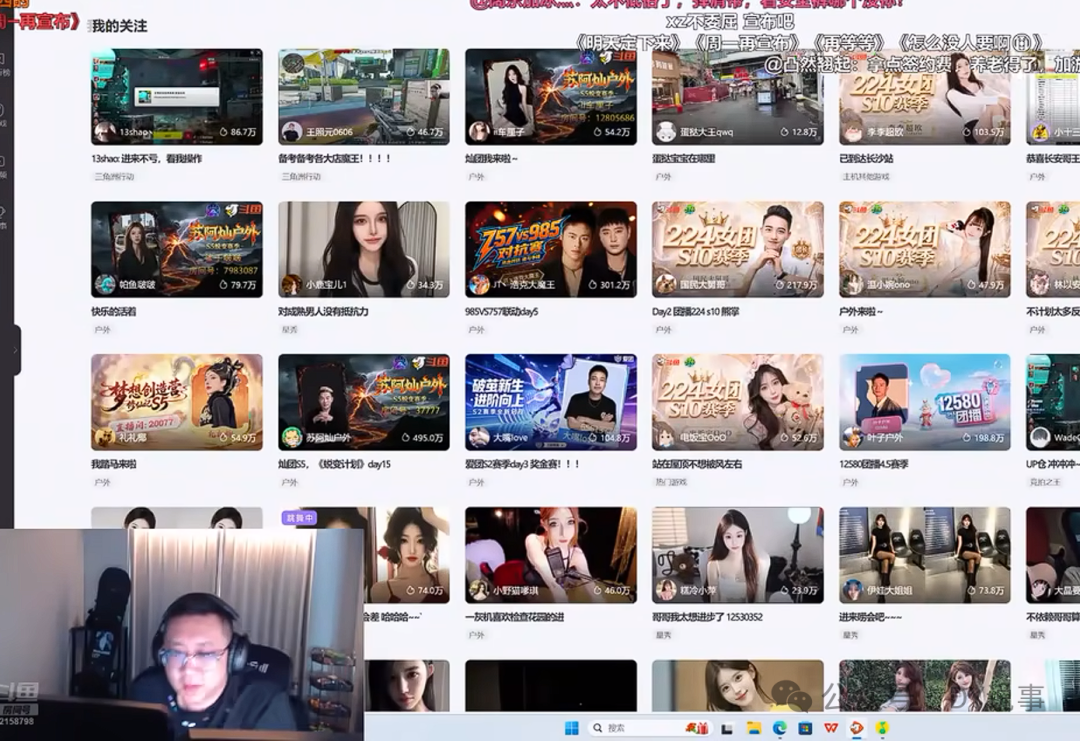
Task: Click the 蛋挞大王qwq streamer avatar
Action: (x=666, y=131)
